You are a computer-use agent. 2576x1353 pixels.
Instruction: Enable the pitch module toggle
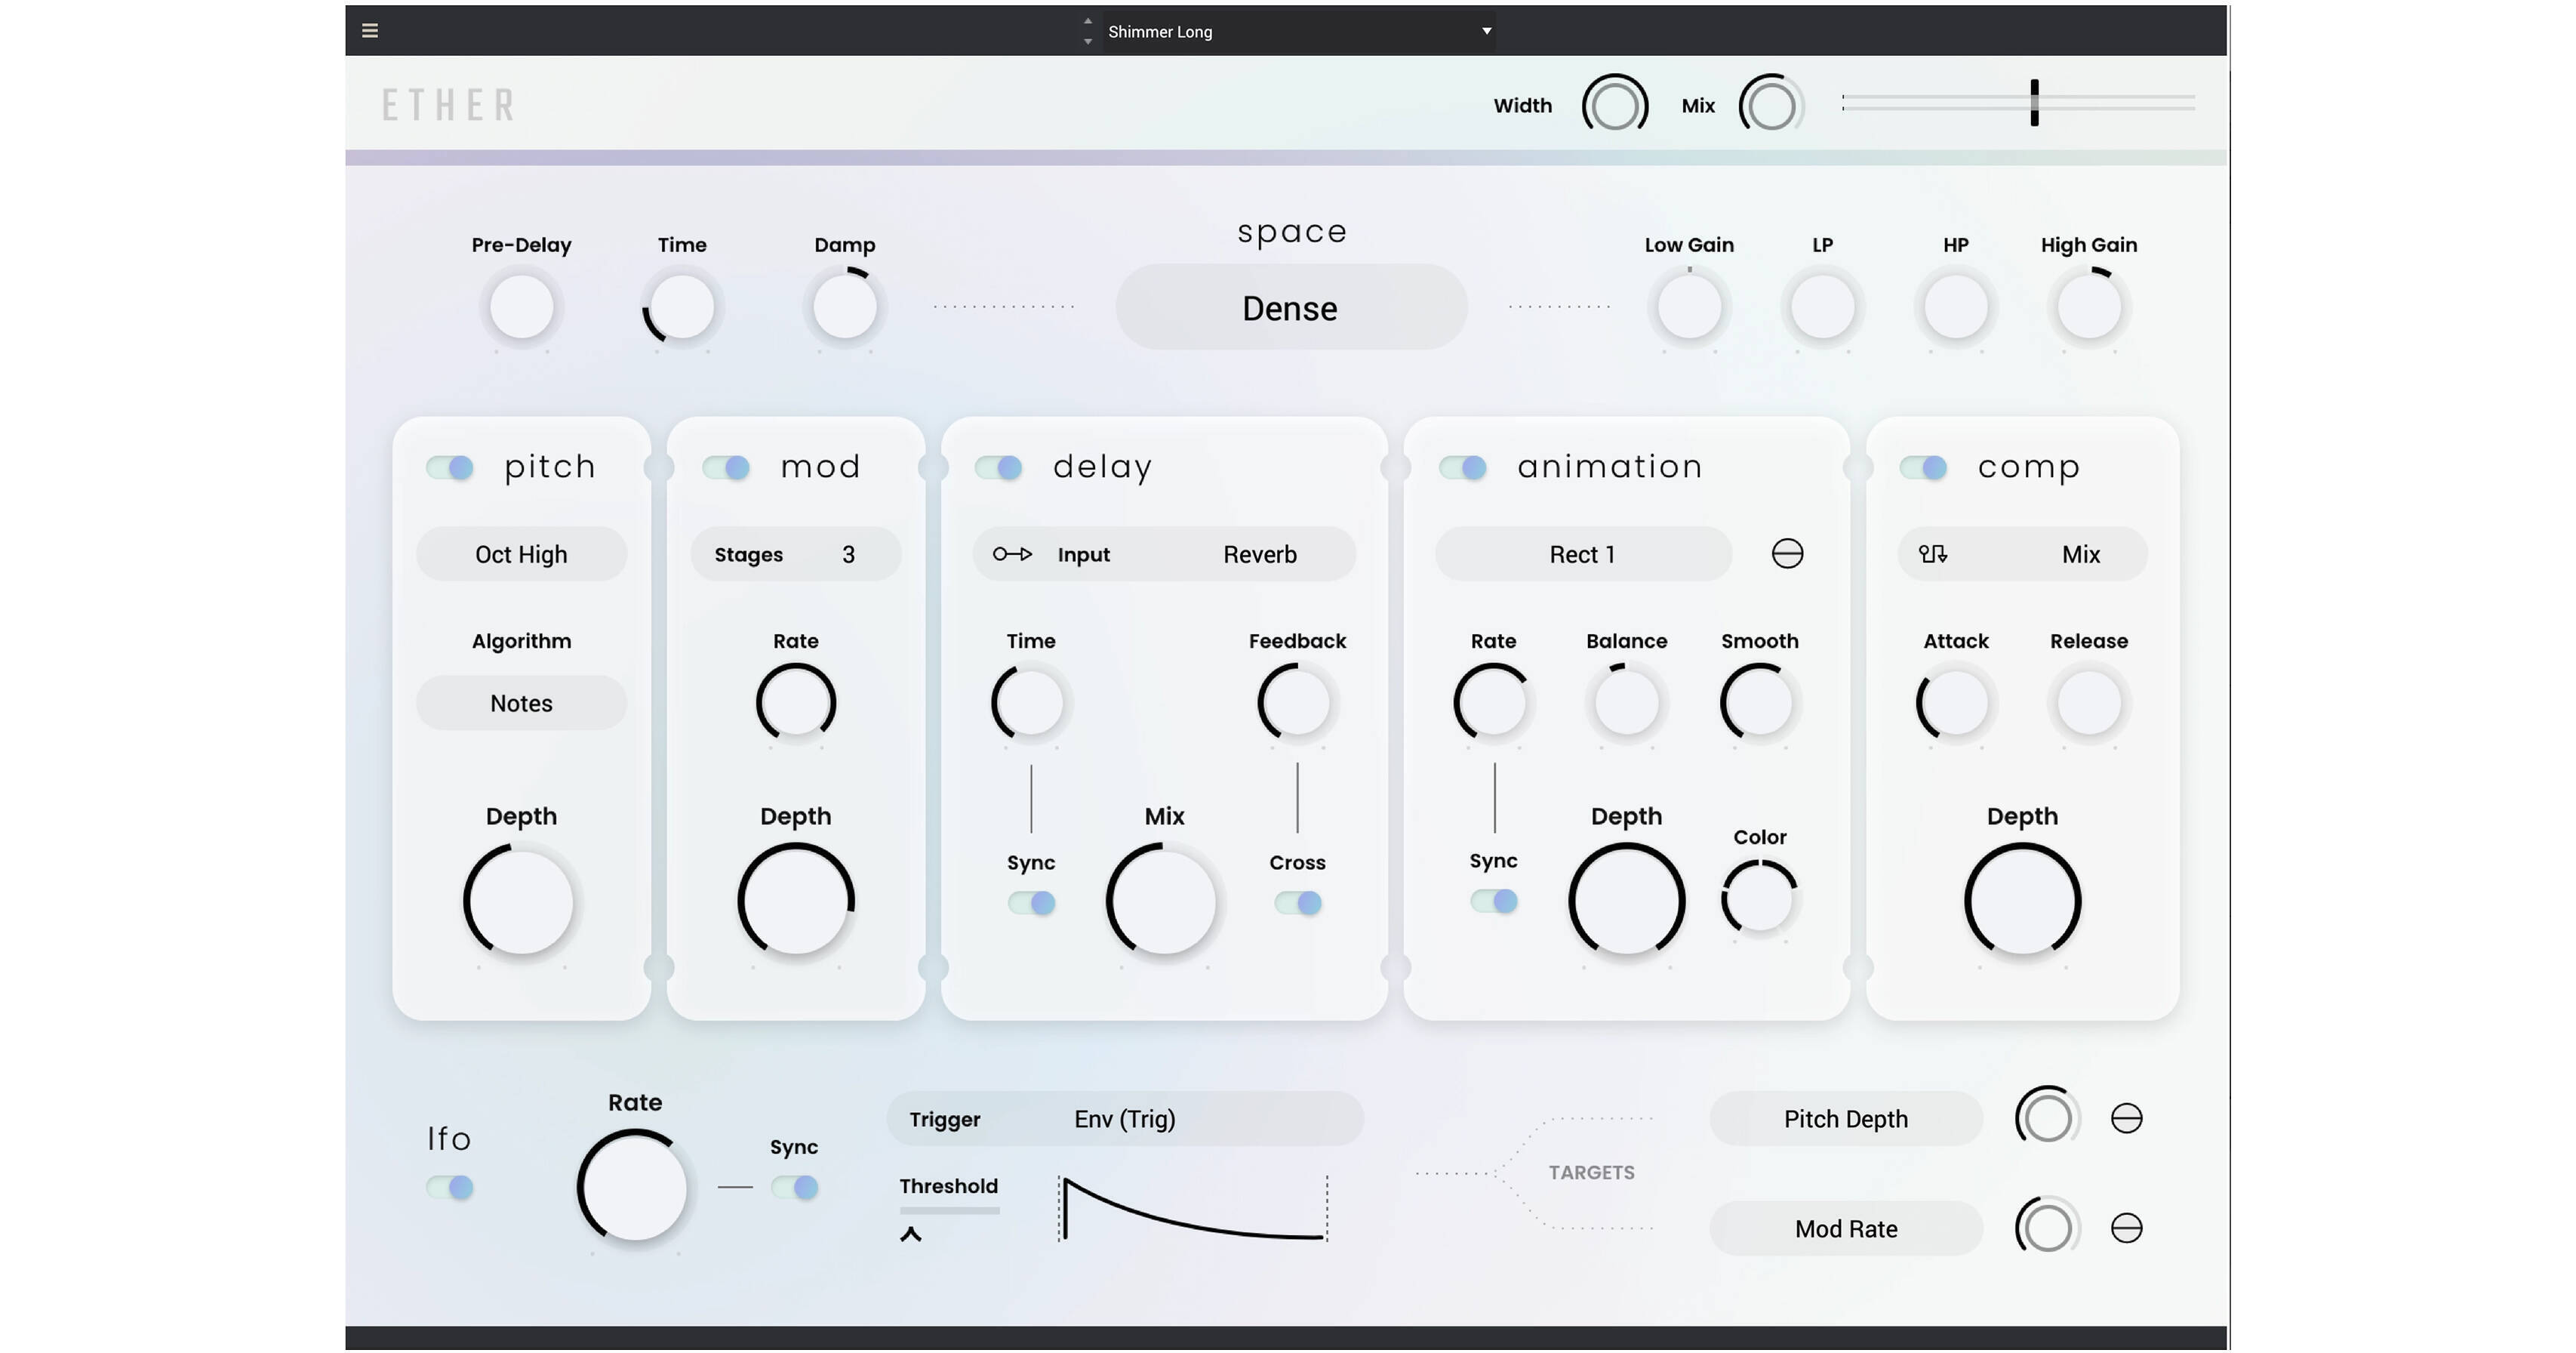(x=448, y=466)
